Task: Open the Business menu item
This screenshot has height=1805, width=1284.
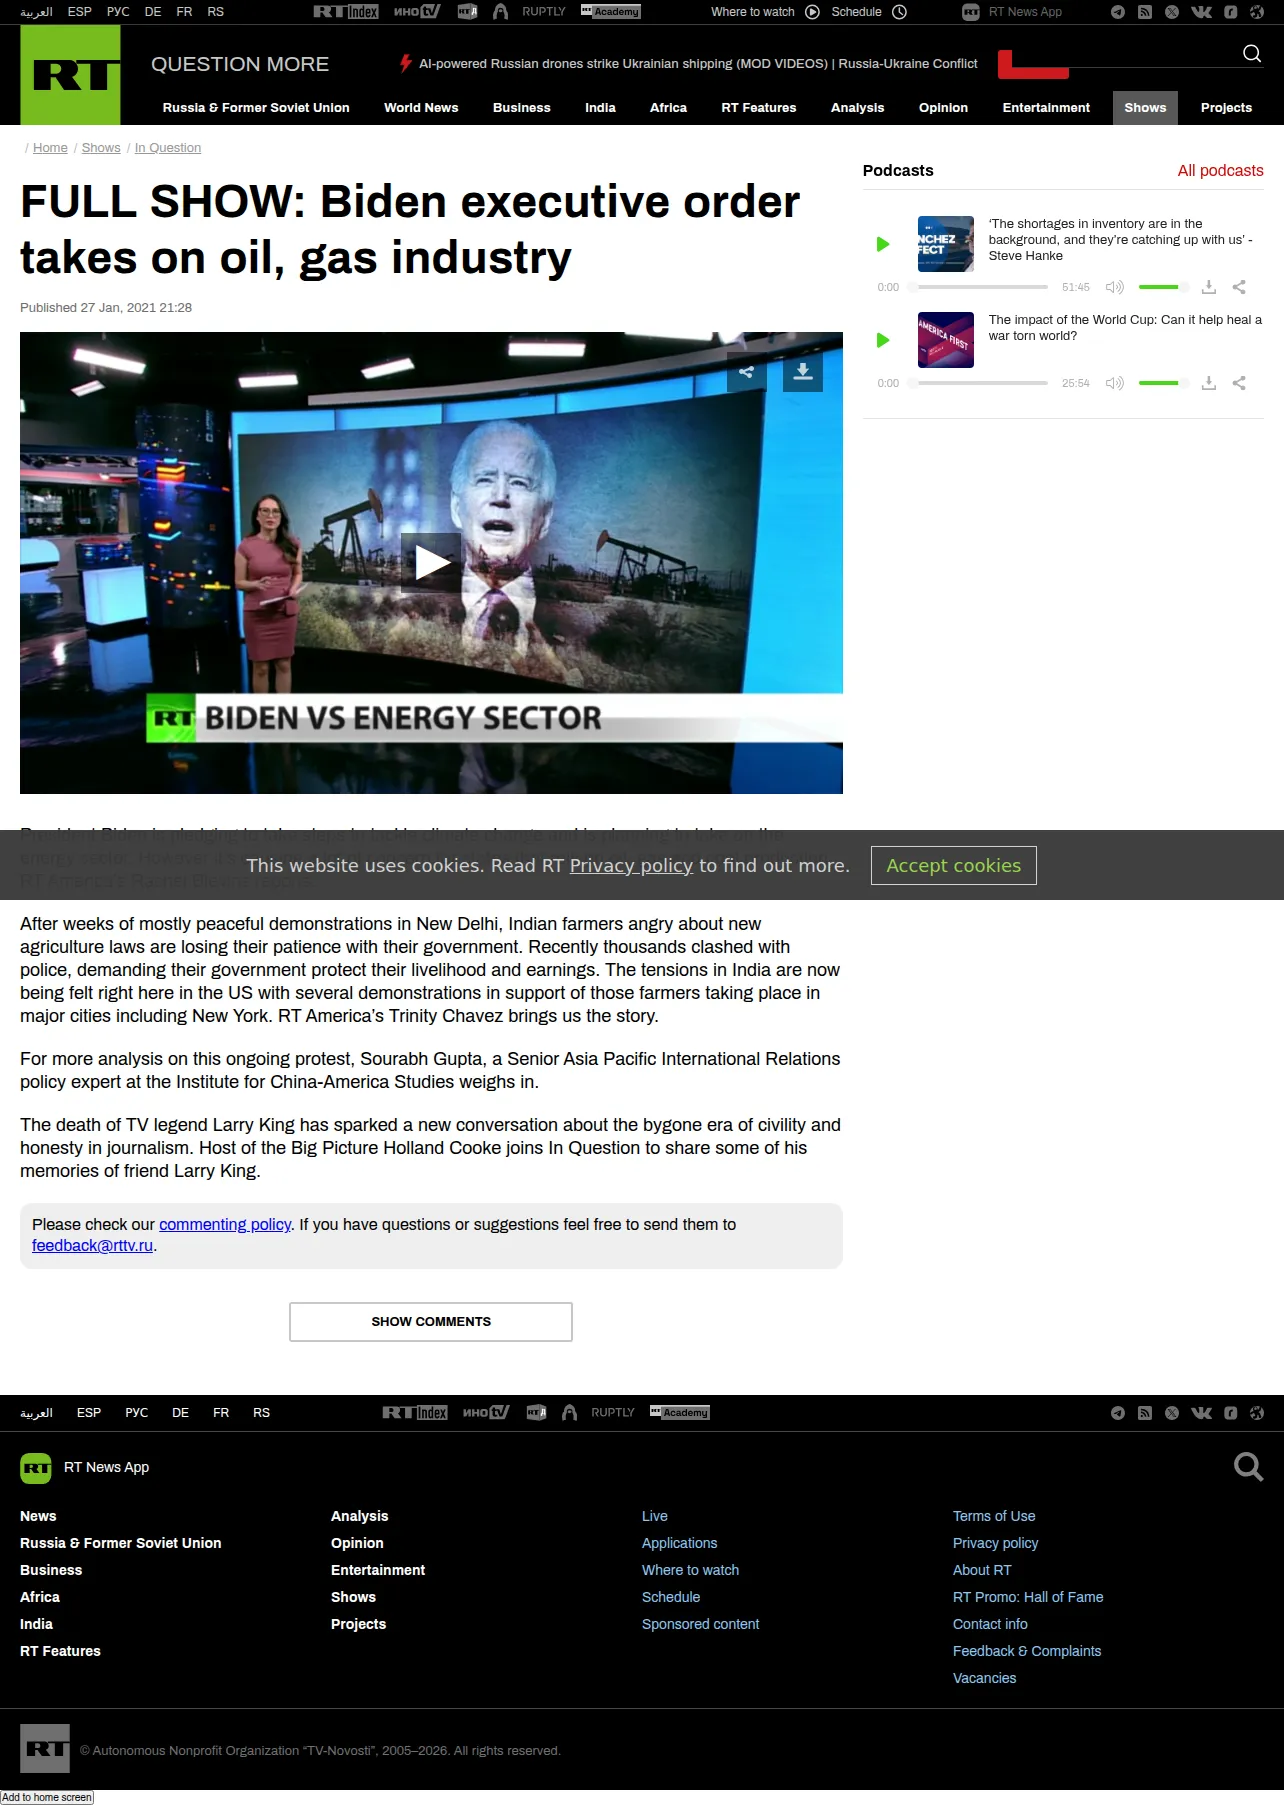Action: 522,108
